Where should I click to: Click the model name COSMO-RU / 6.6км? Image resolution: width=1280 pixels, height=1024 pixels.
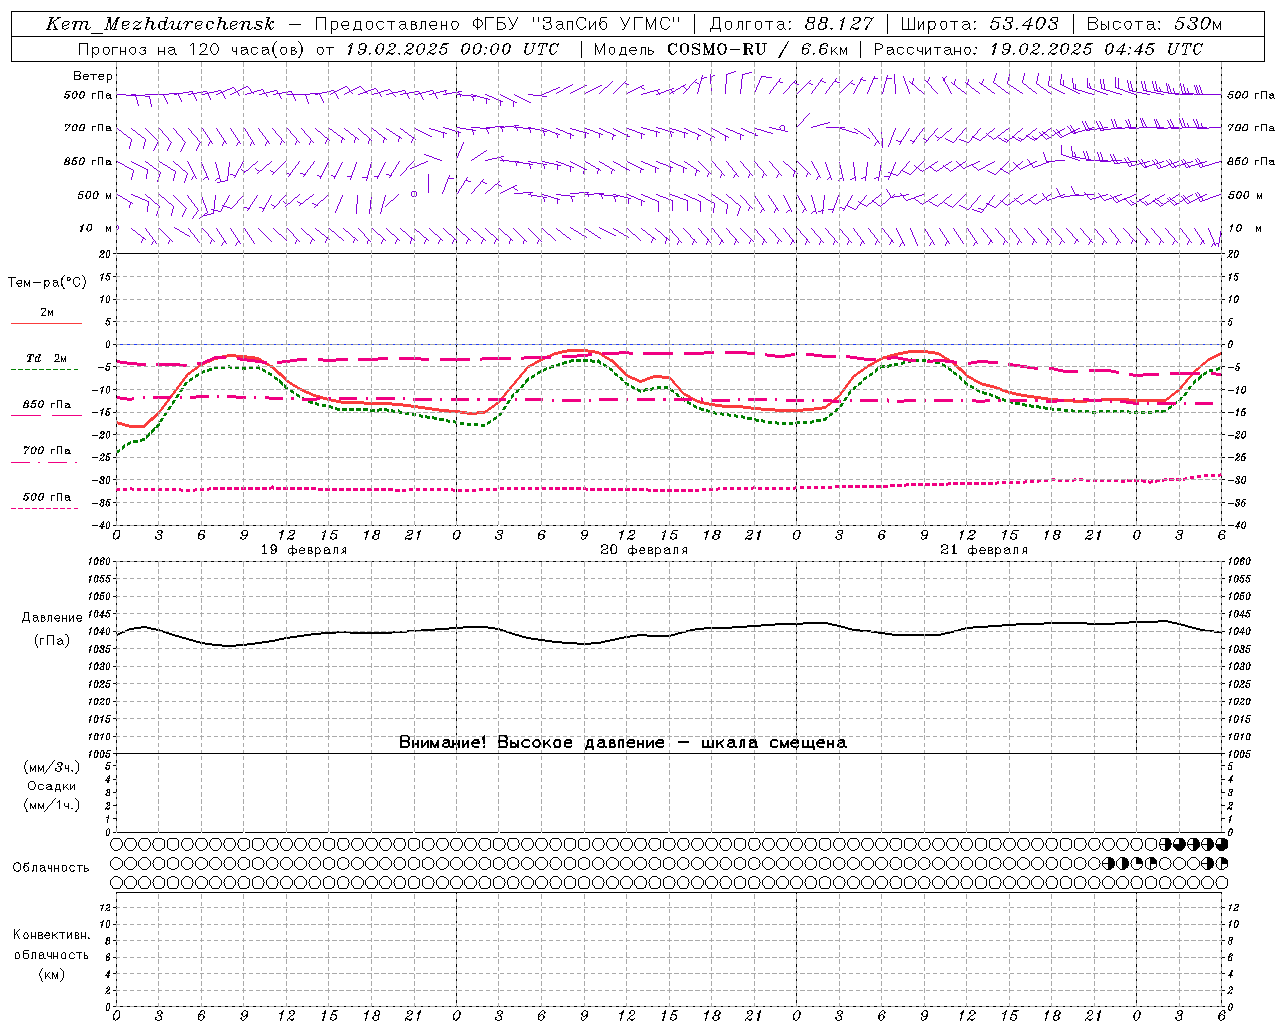point(757,49)
